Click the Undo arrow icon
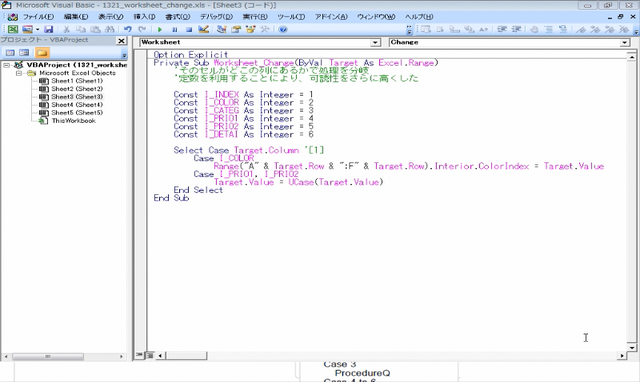The width and height of the screenshot is (640, 382). (x=128, y=29)
